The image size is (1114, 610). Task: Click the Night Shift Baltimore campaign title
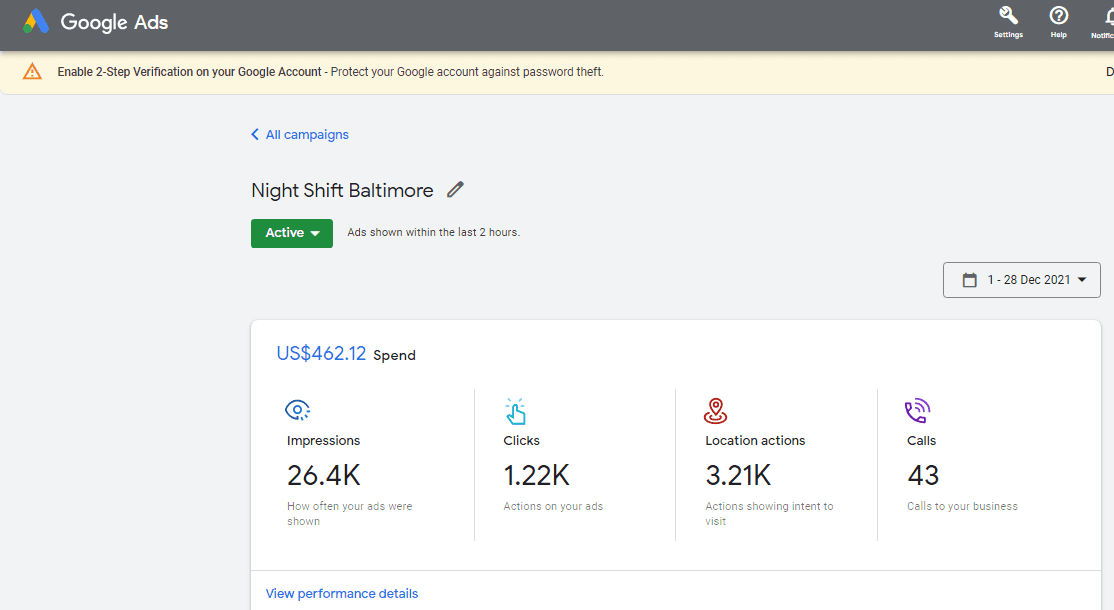[342, 190]
